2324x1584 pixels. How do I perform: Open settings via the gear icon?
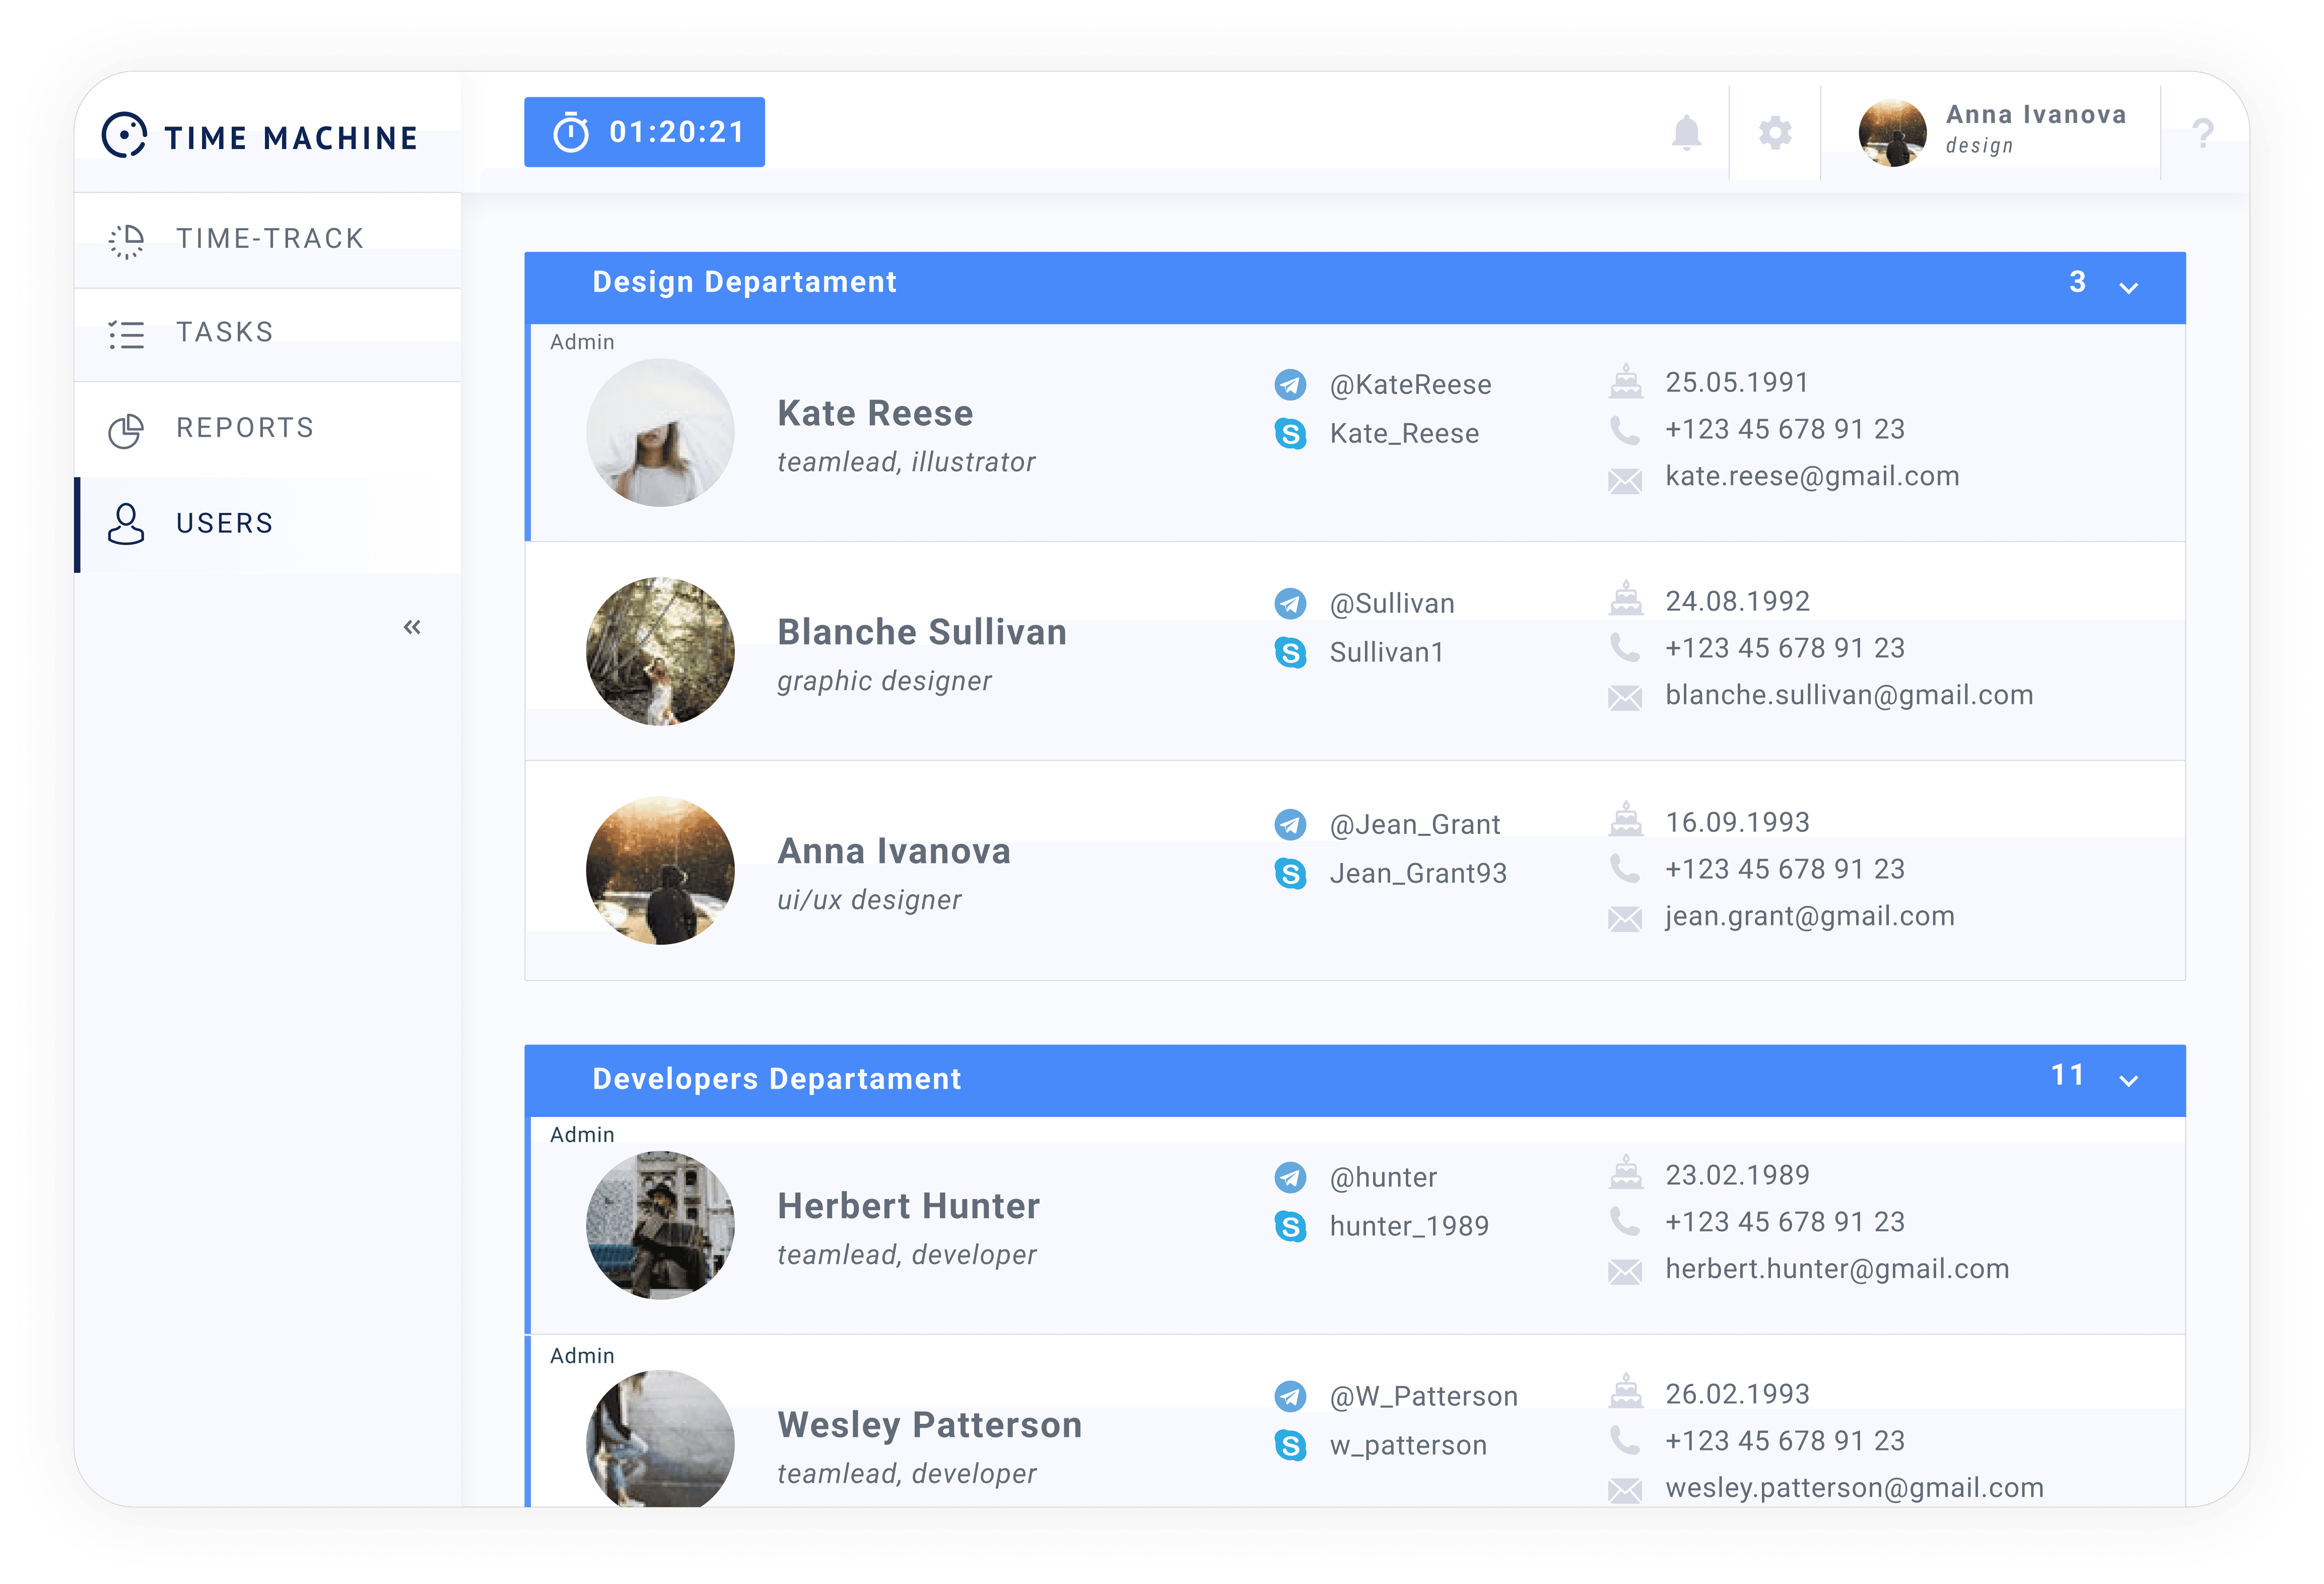(x=1775, y=132)
